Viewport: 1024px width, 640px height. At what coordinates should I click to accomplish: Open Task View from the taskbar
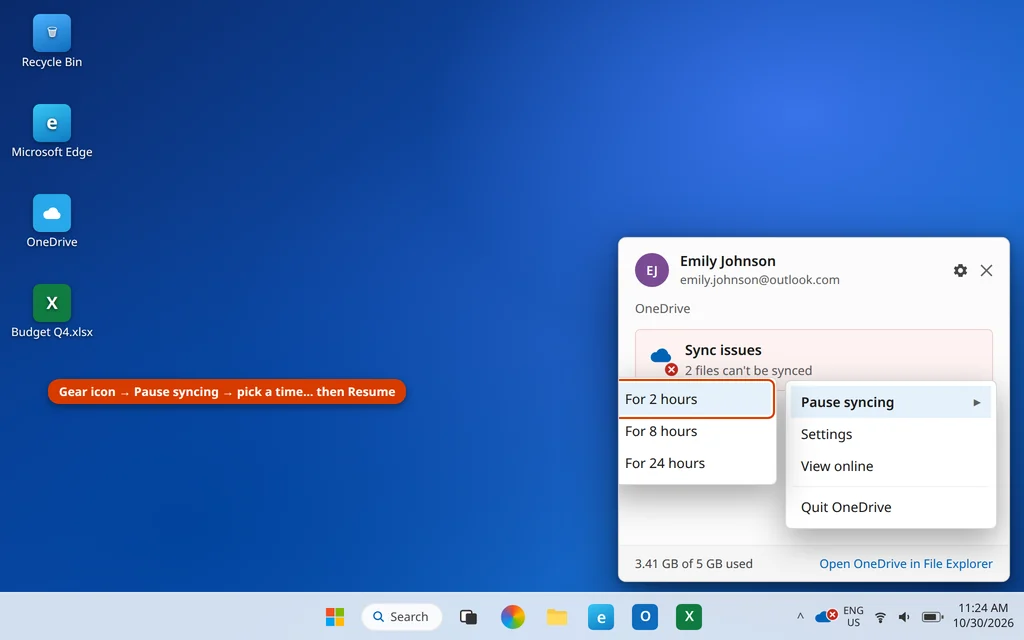[468, 616]
